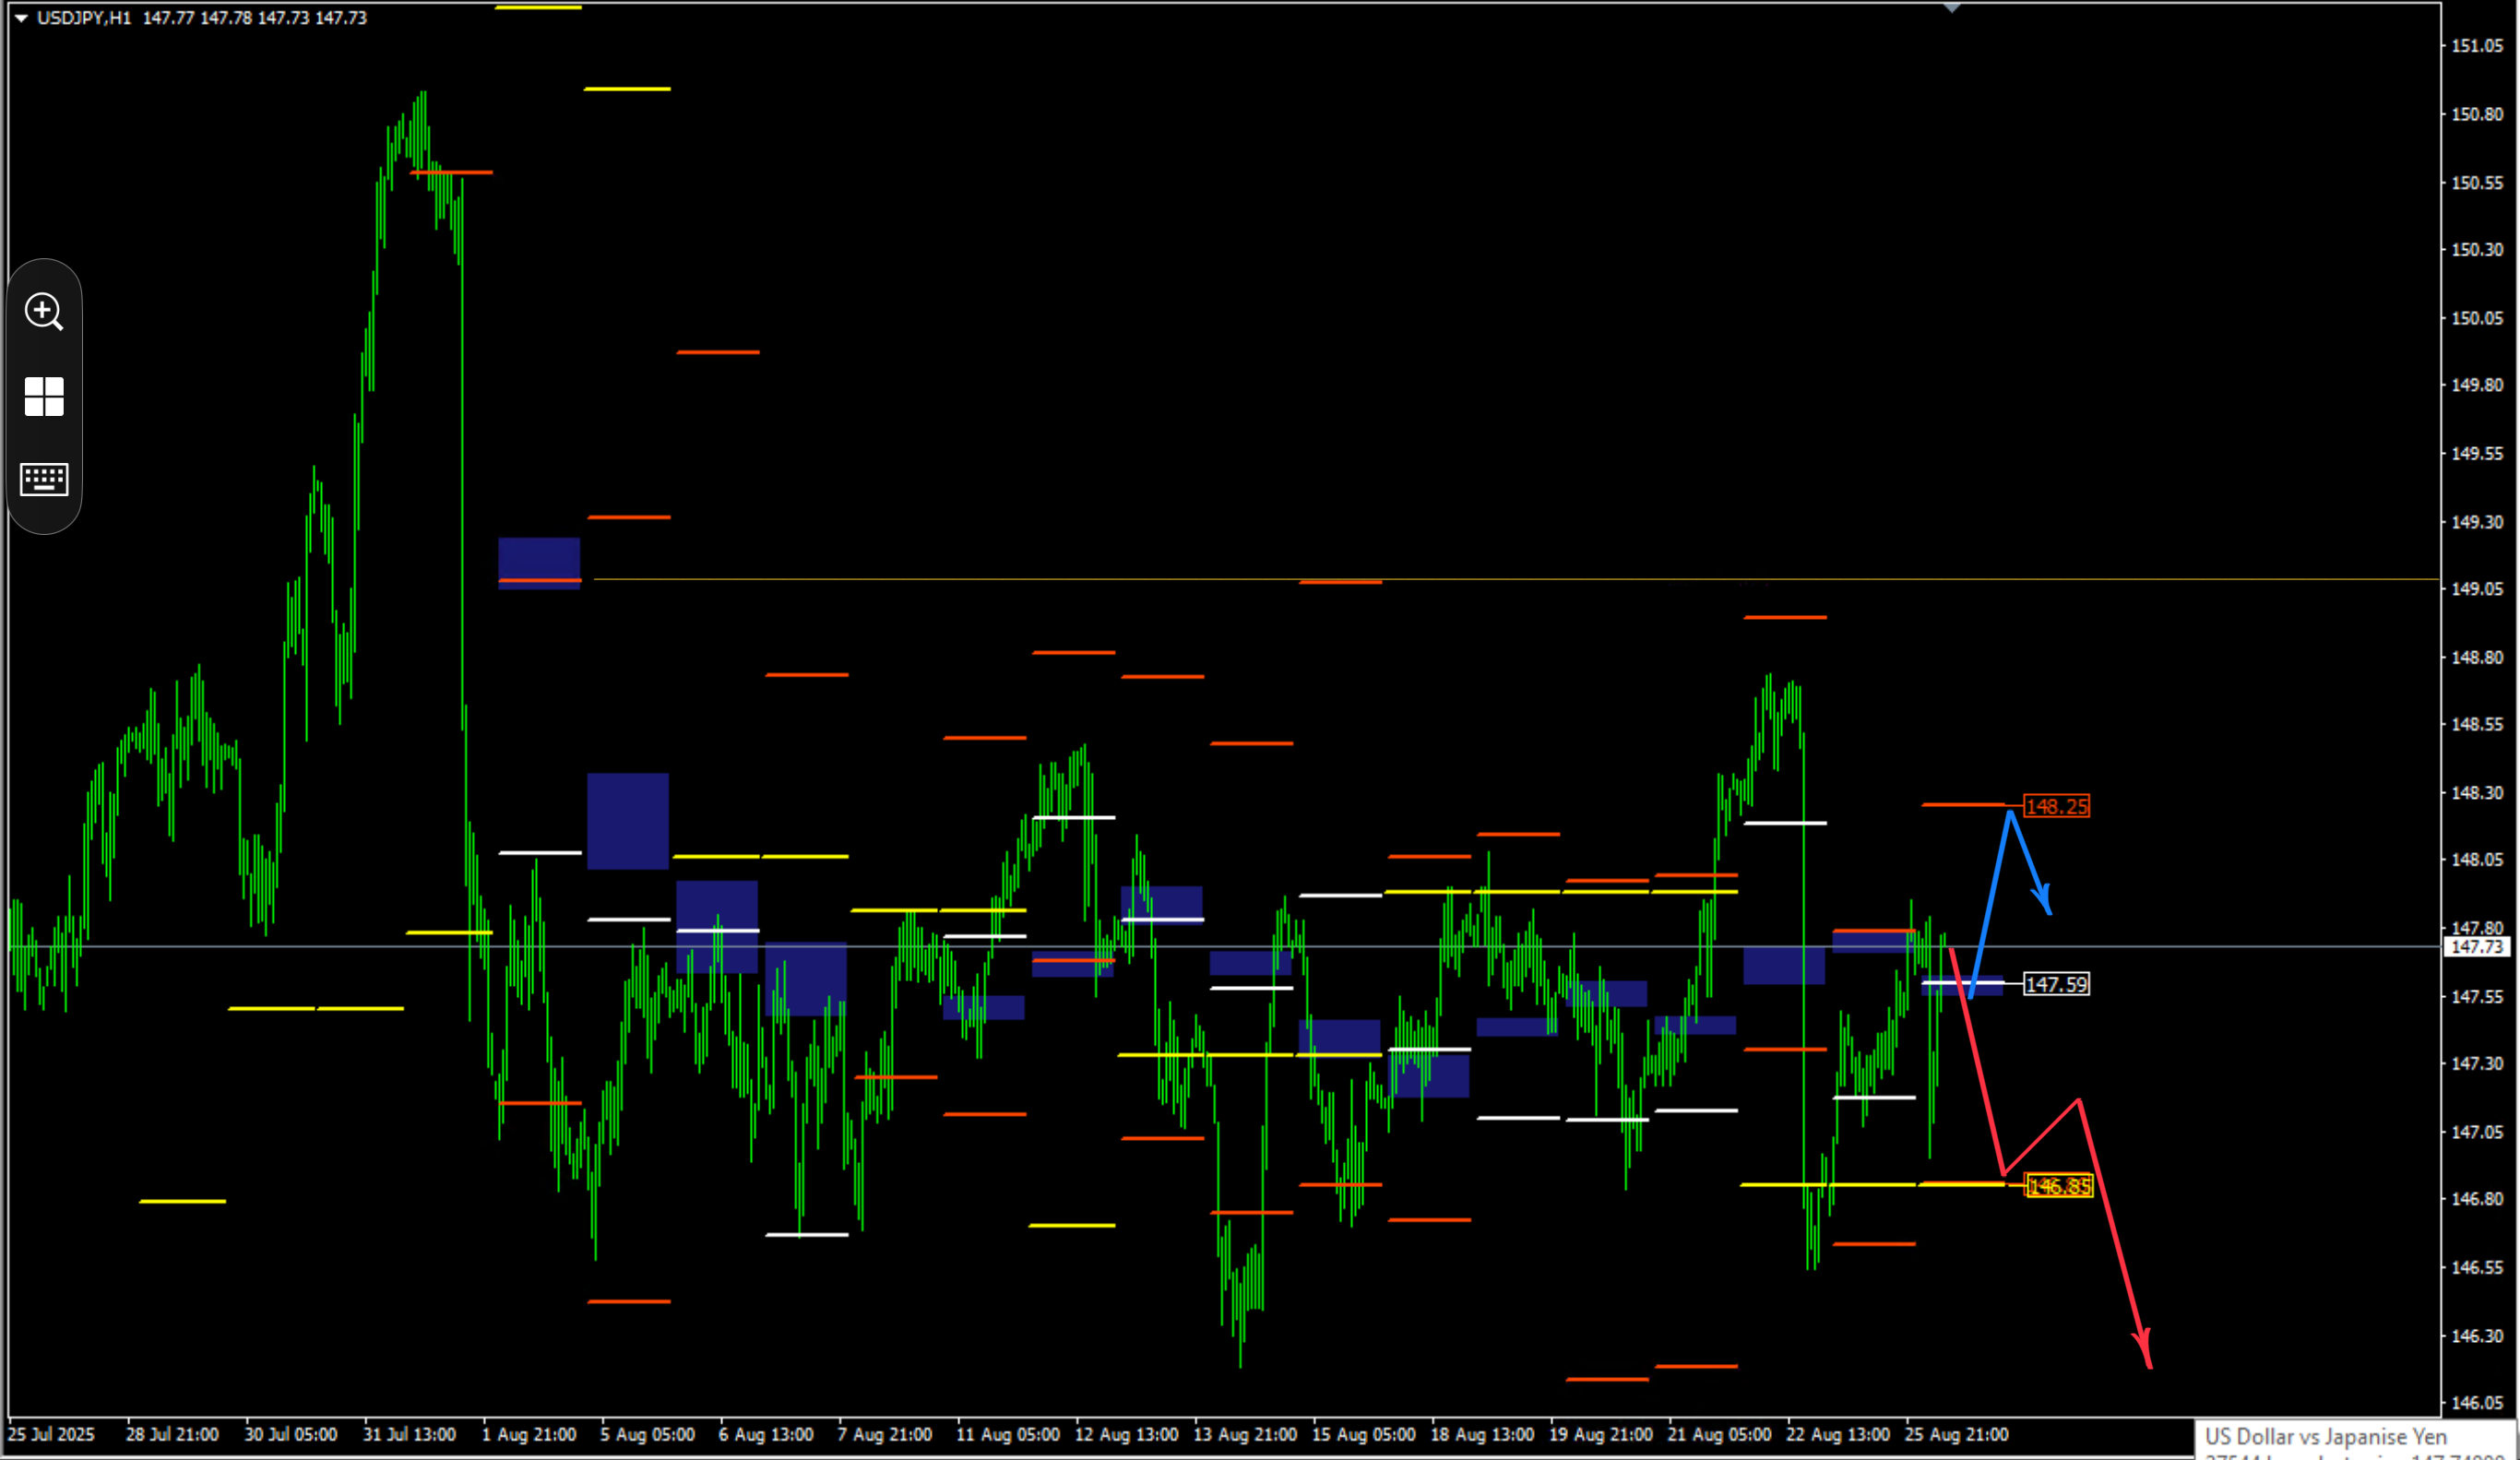This screenshot has width=2520, height=1460.
Task: Click the USDJPY,H1 symbol label
Action: tap(84, 18)
